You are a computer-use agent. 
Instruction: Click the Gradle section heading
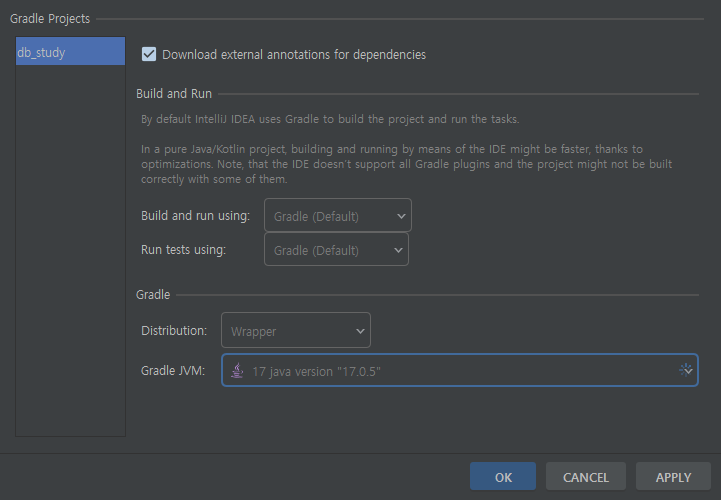(x=153, y=294)
